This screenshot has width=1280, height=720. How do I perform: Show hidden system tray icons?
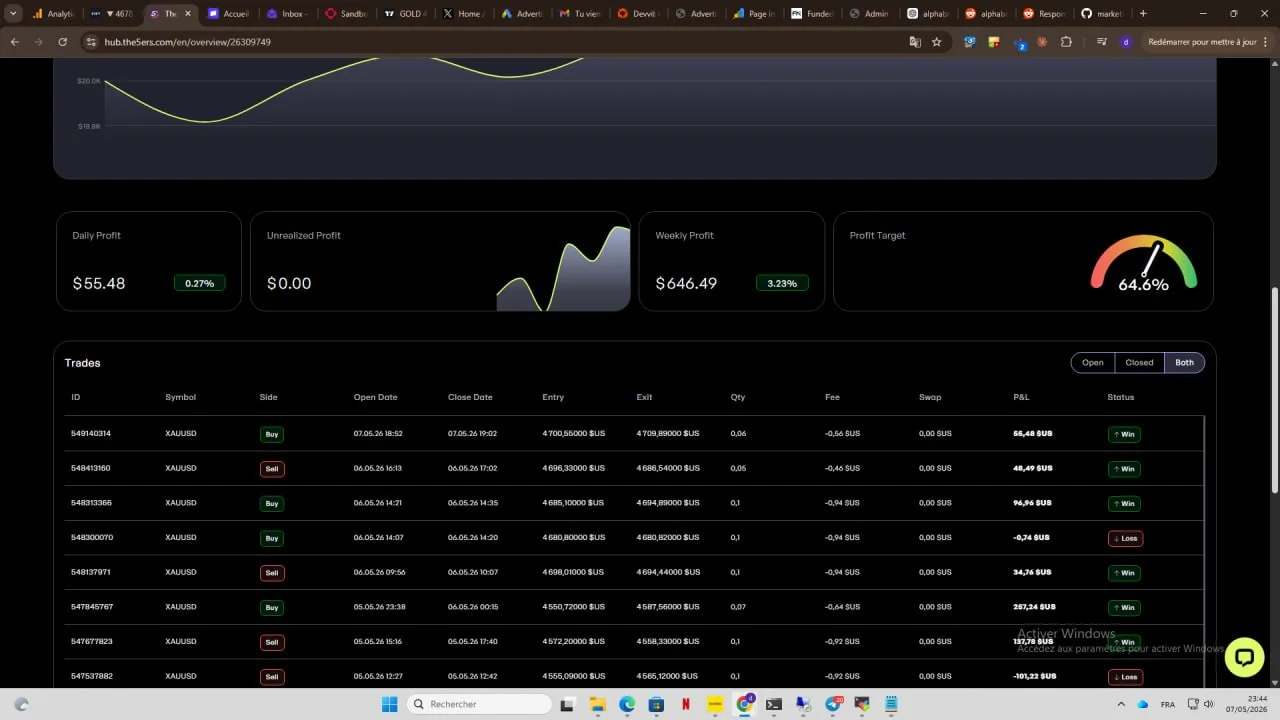click(1122, 704)
